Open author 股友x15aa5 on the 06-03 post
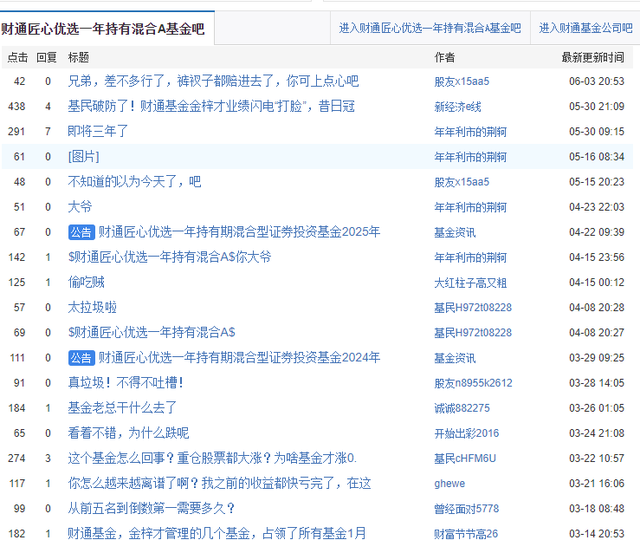This screenshot has width=640, height=540. click(462, 82)
